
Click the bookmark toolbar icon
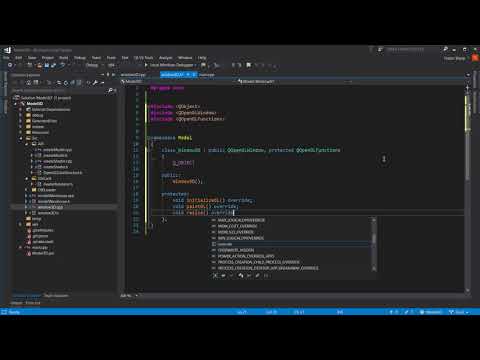[x=249, y=65]
